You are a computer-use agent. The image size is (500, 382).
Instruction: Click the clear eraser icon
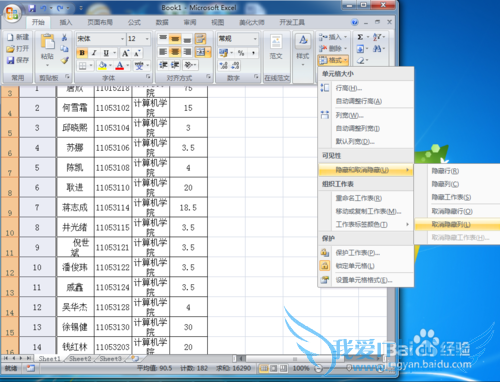[360, 61]
